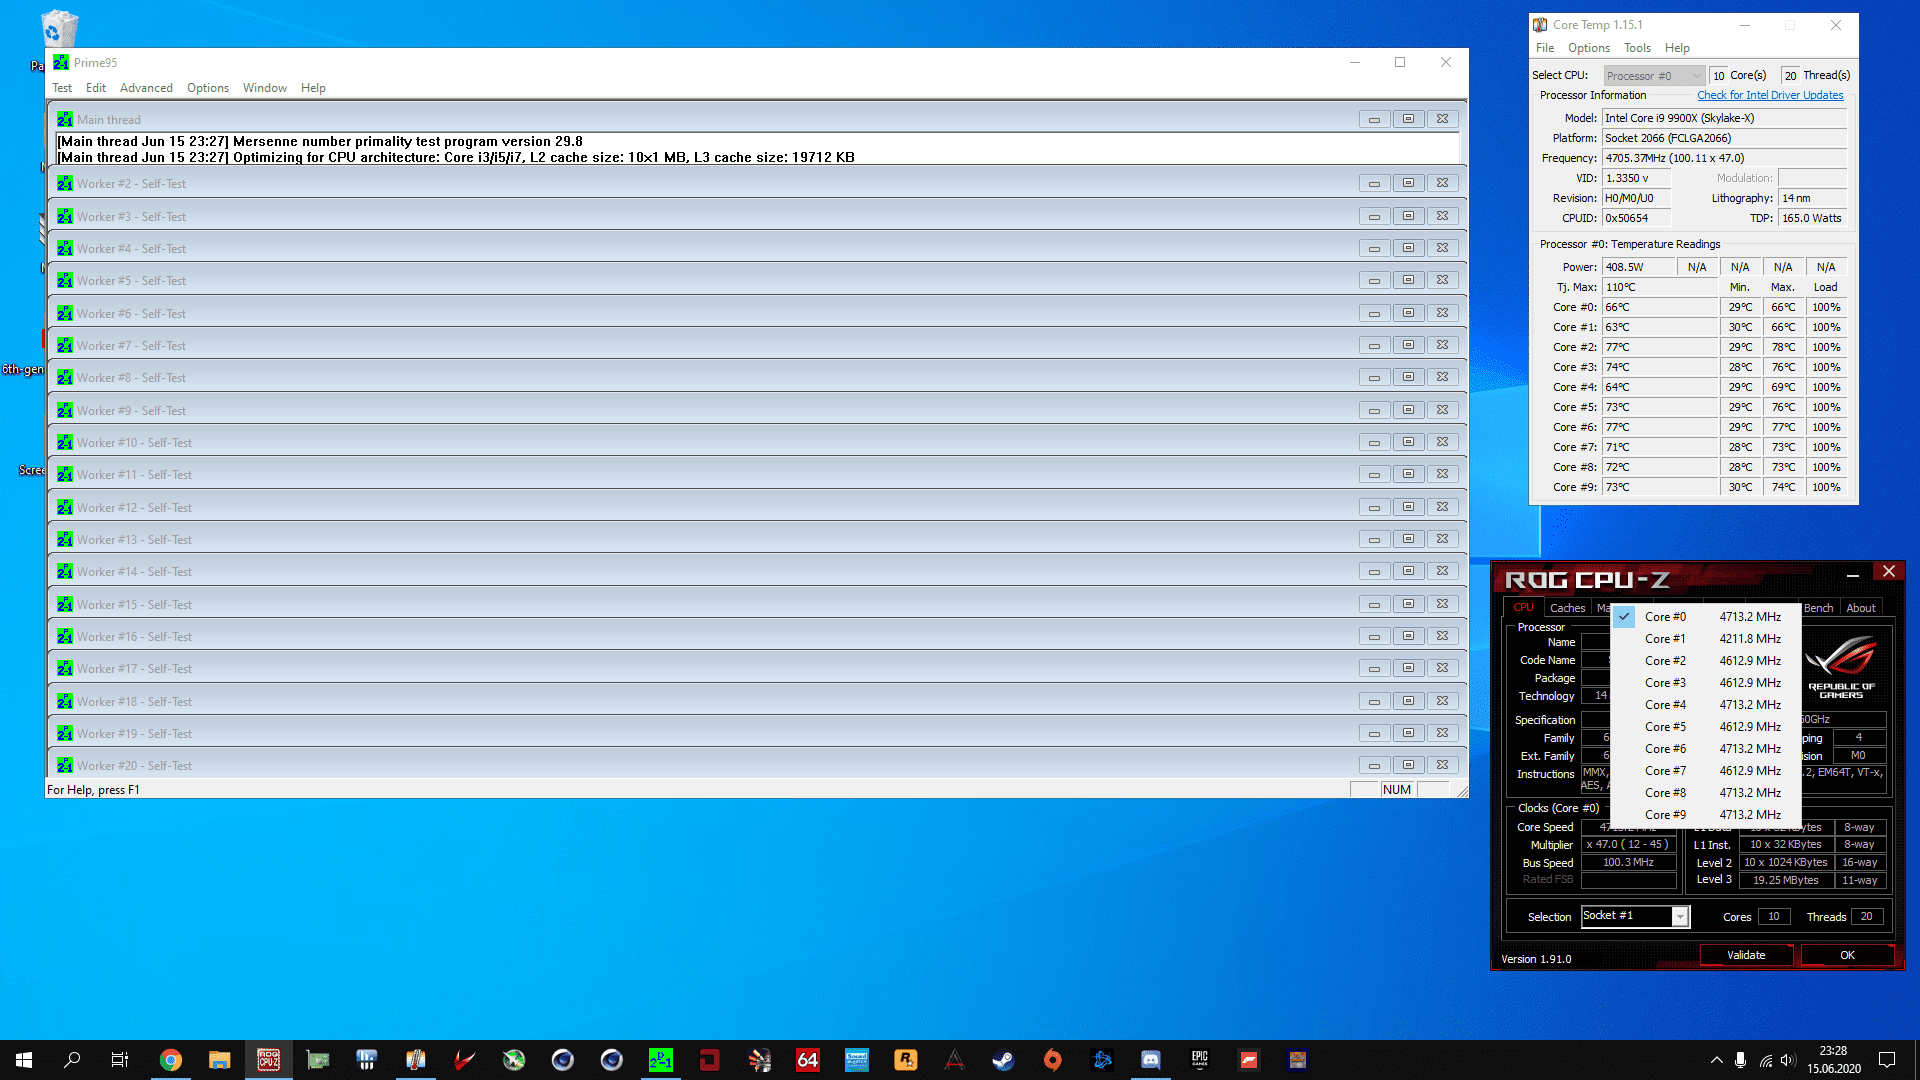Click the Validate button in CPU-Z
1920x1080 pixels.
[1746, 955]
